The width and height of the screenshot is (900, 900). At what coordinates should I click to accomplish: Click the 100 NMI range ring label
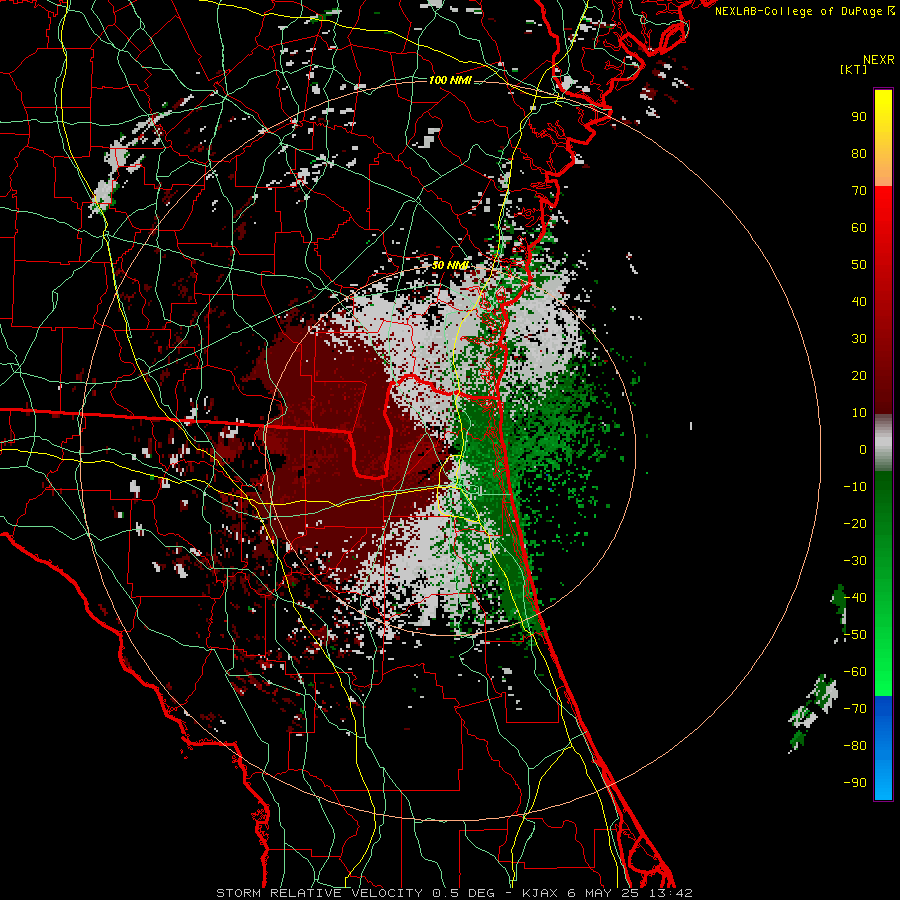pyautogui.click(x=450, y=80)
